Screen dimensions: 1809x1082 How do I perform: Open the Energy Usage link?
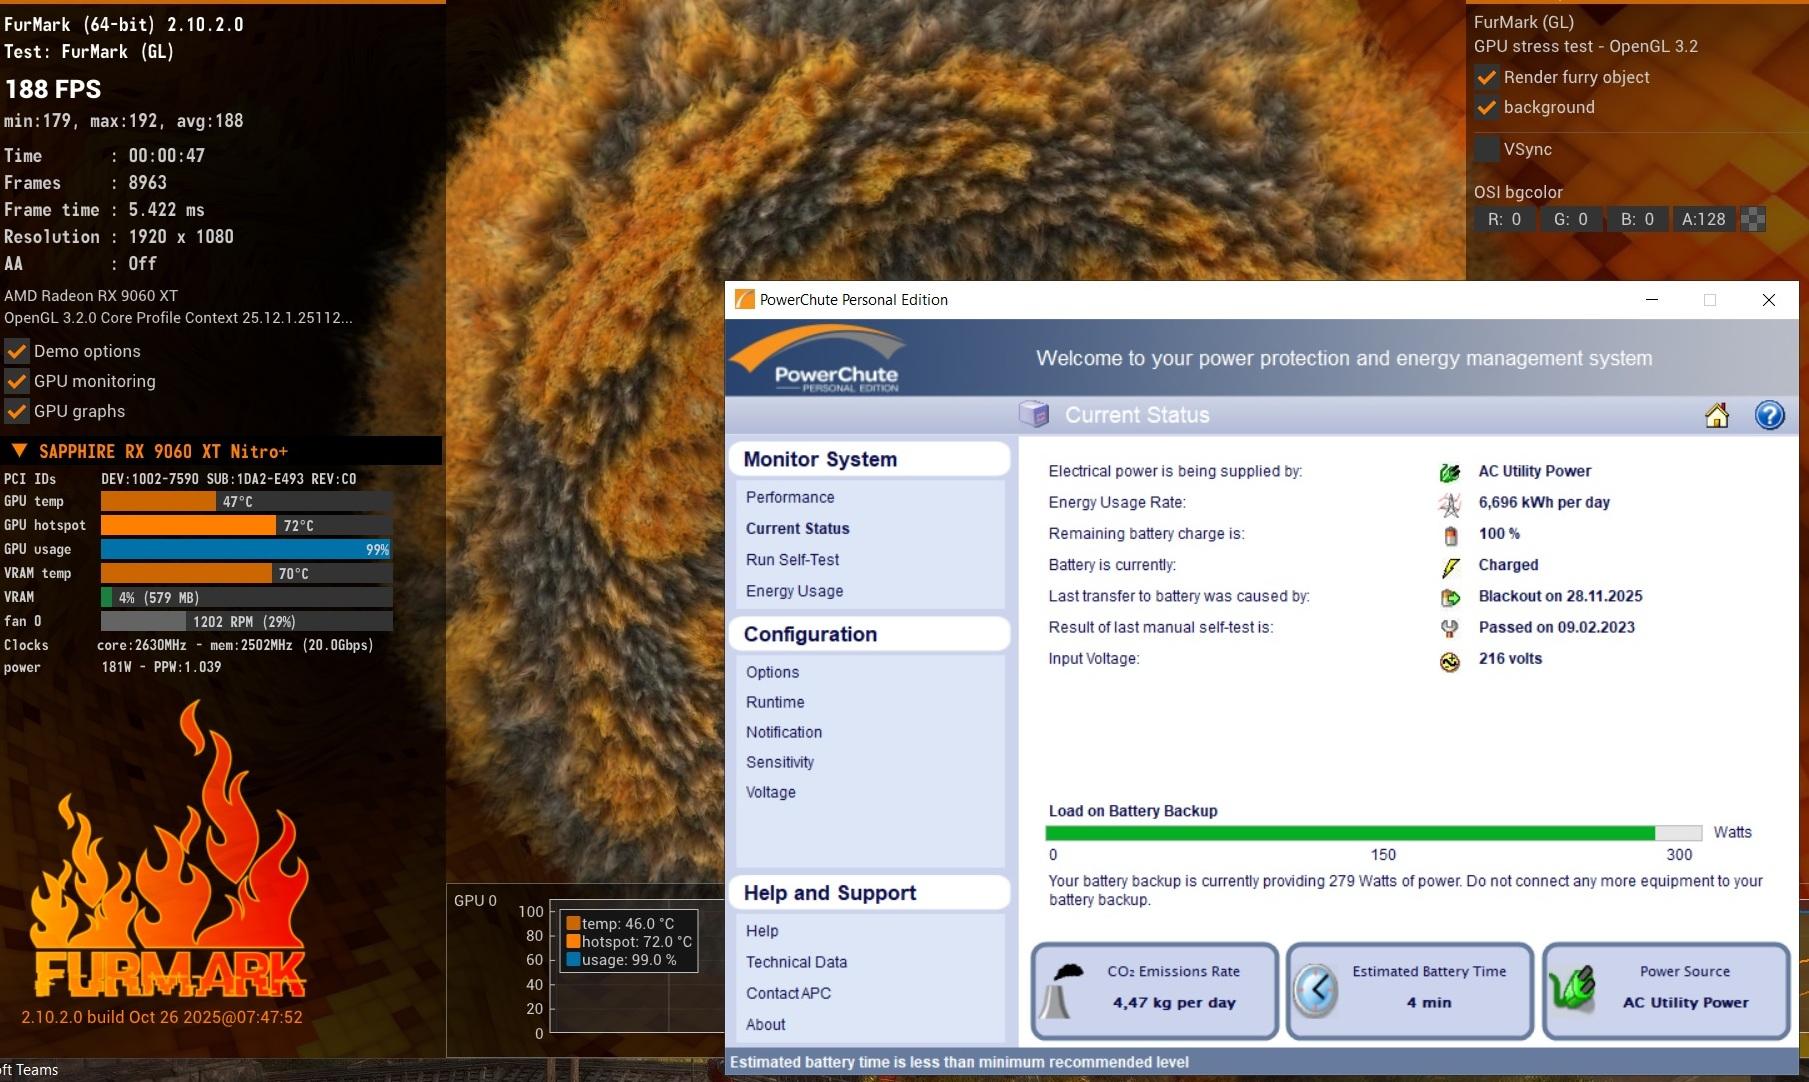click(x=794, y=591)
